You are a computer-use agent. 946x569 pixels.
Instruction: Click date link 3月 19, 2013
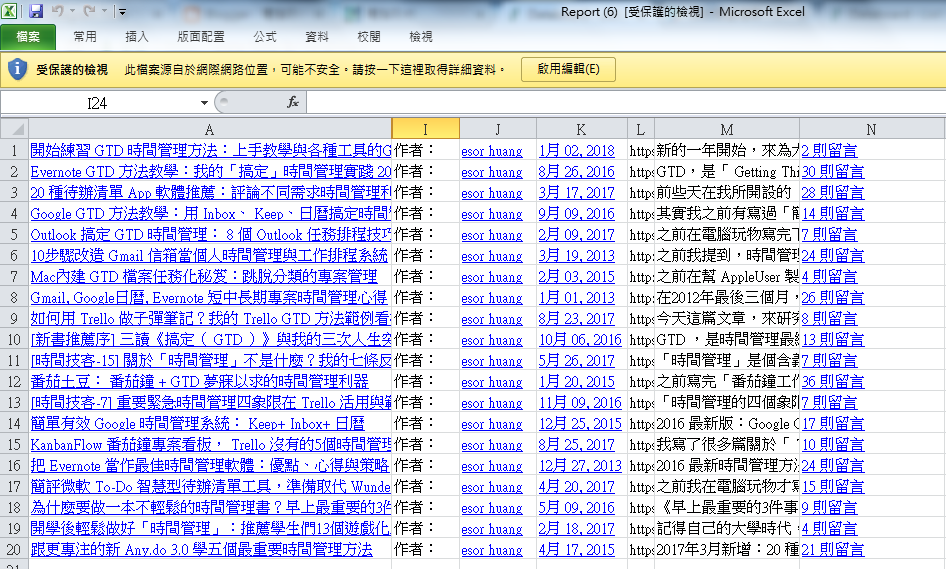coord(577,256)
